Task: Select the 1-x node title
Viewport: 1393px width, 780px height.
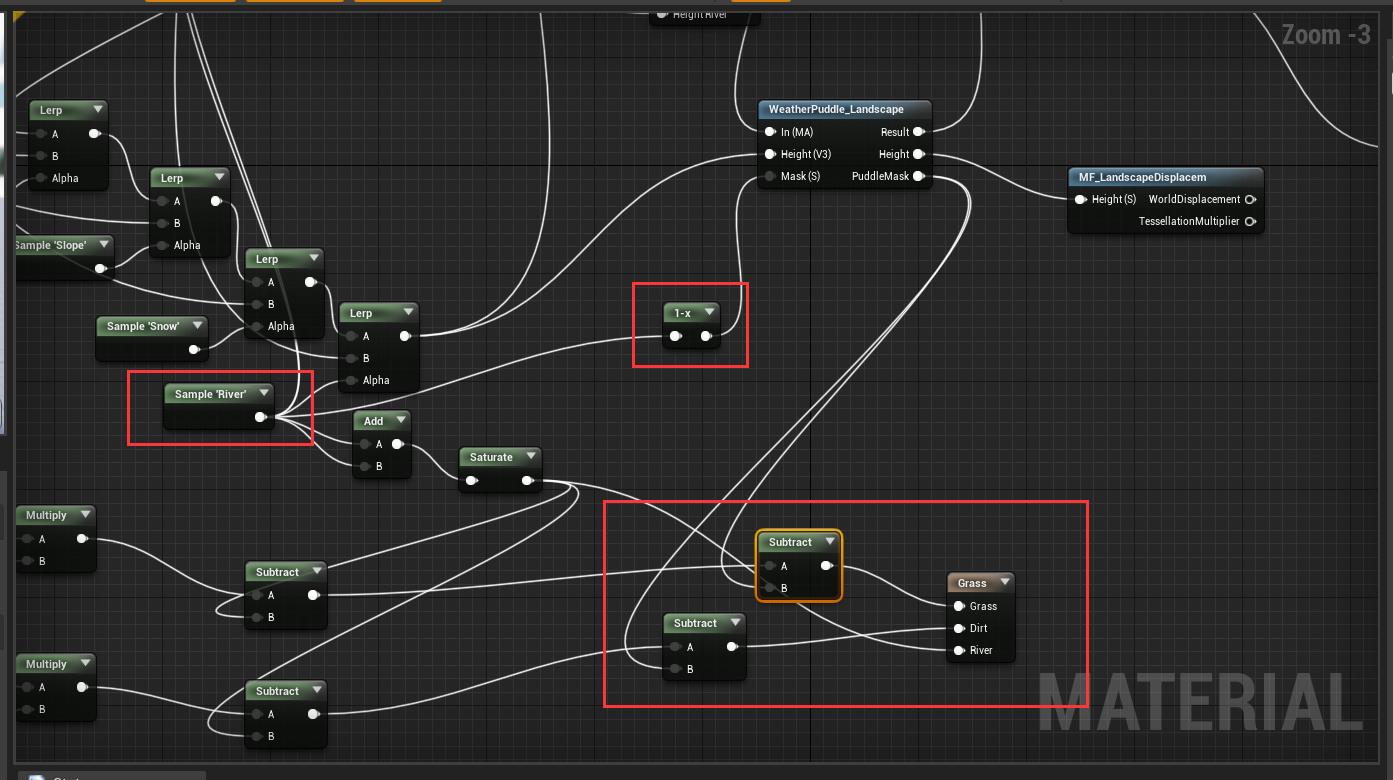Action: tap(682, 313)
